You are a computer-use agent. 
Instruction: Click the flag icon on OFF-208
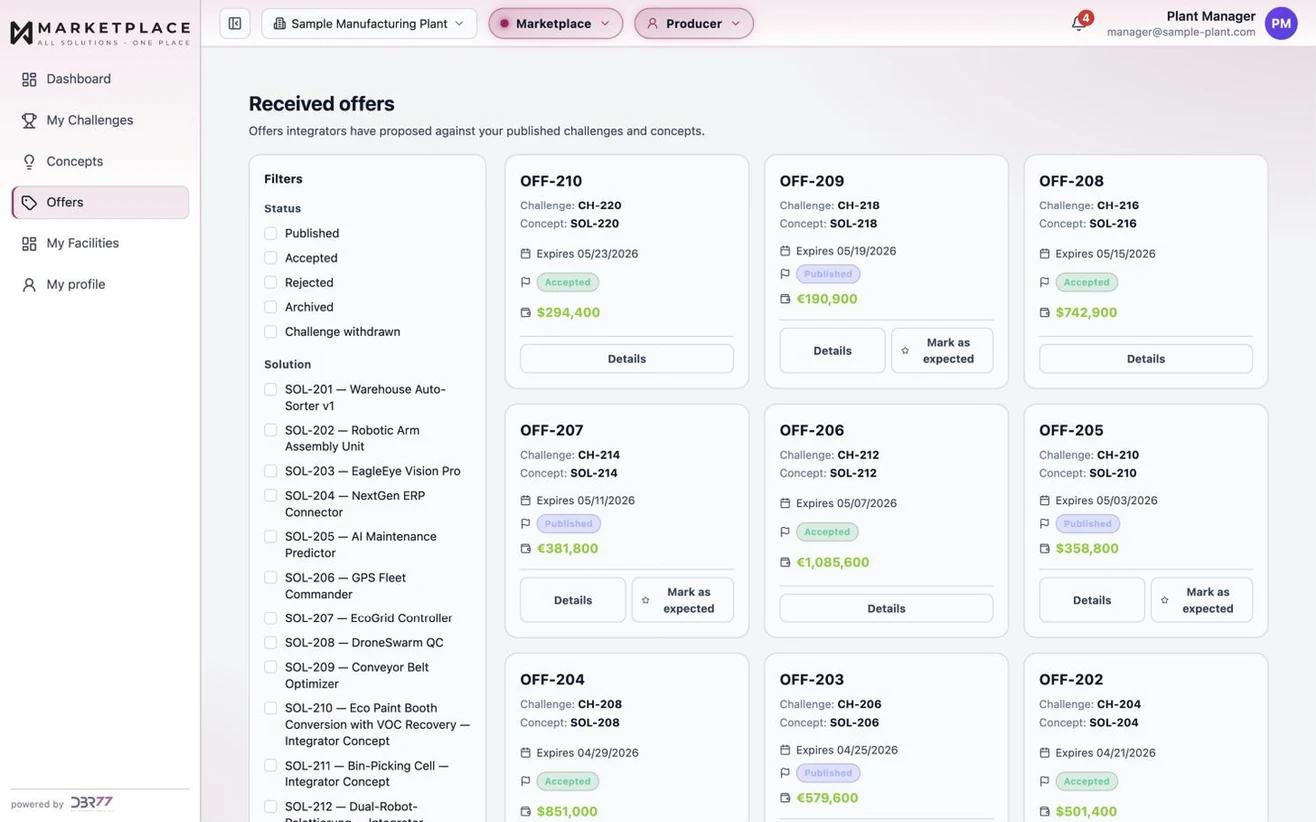[1045, 282]
